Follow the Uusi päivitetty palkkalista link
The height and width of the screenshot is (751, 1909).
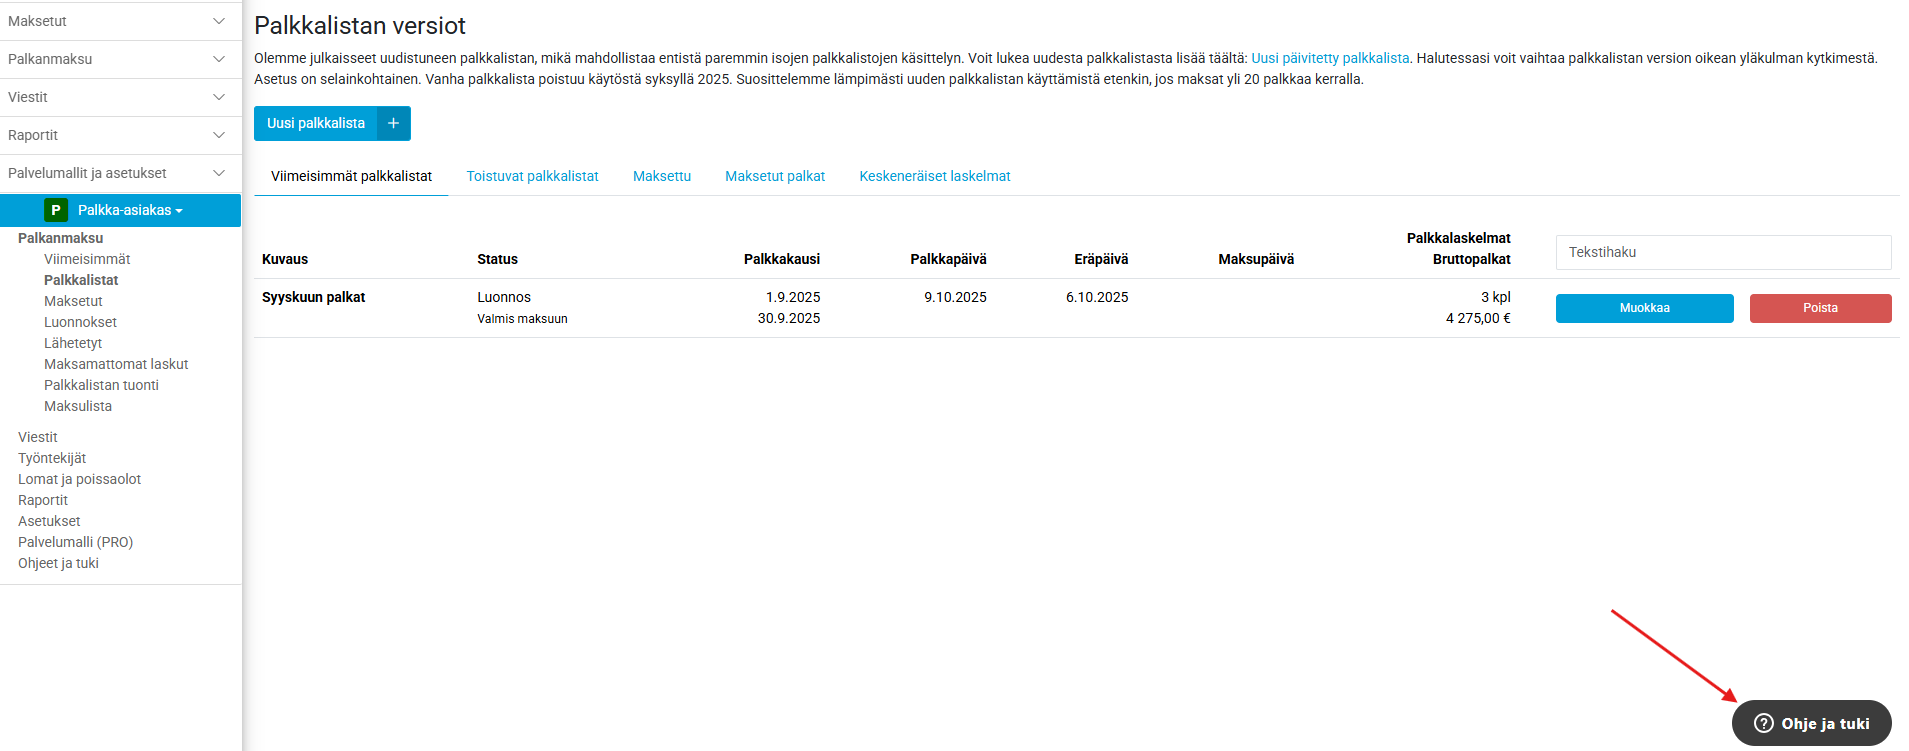pyautogui.click(x=1329, y=58)
